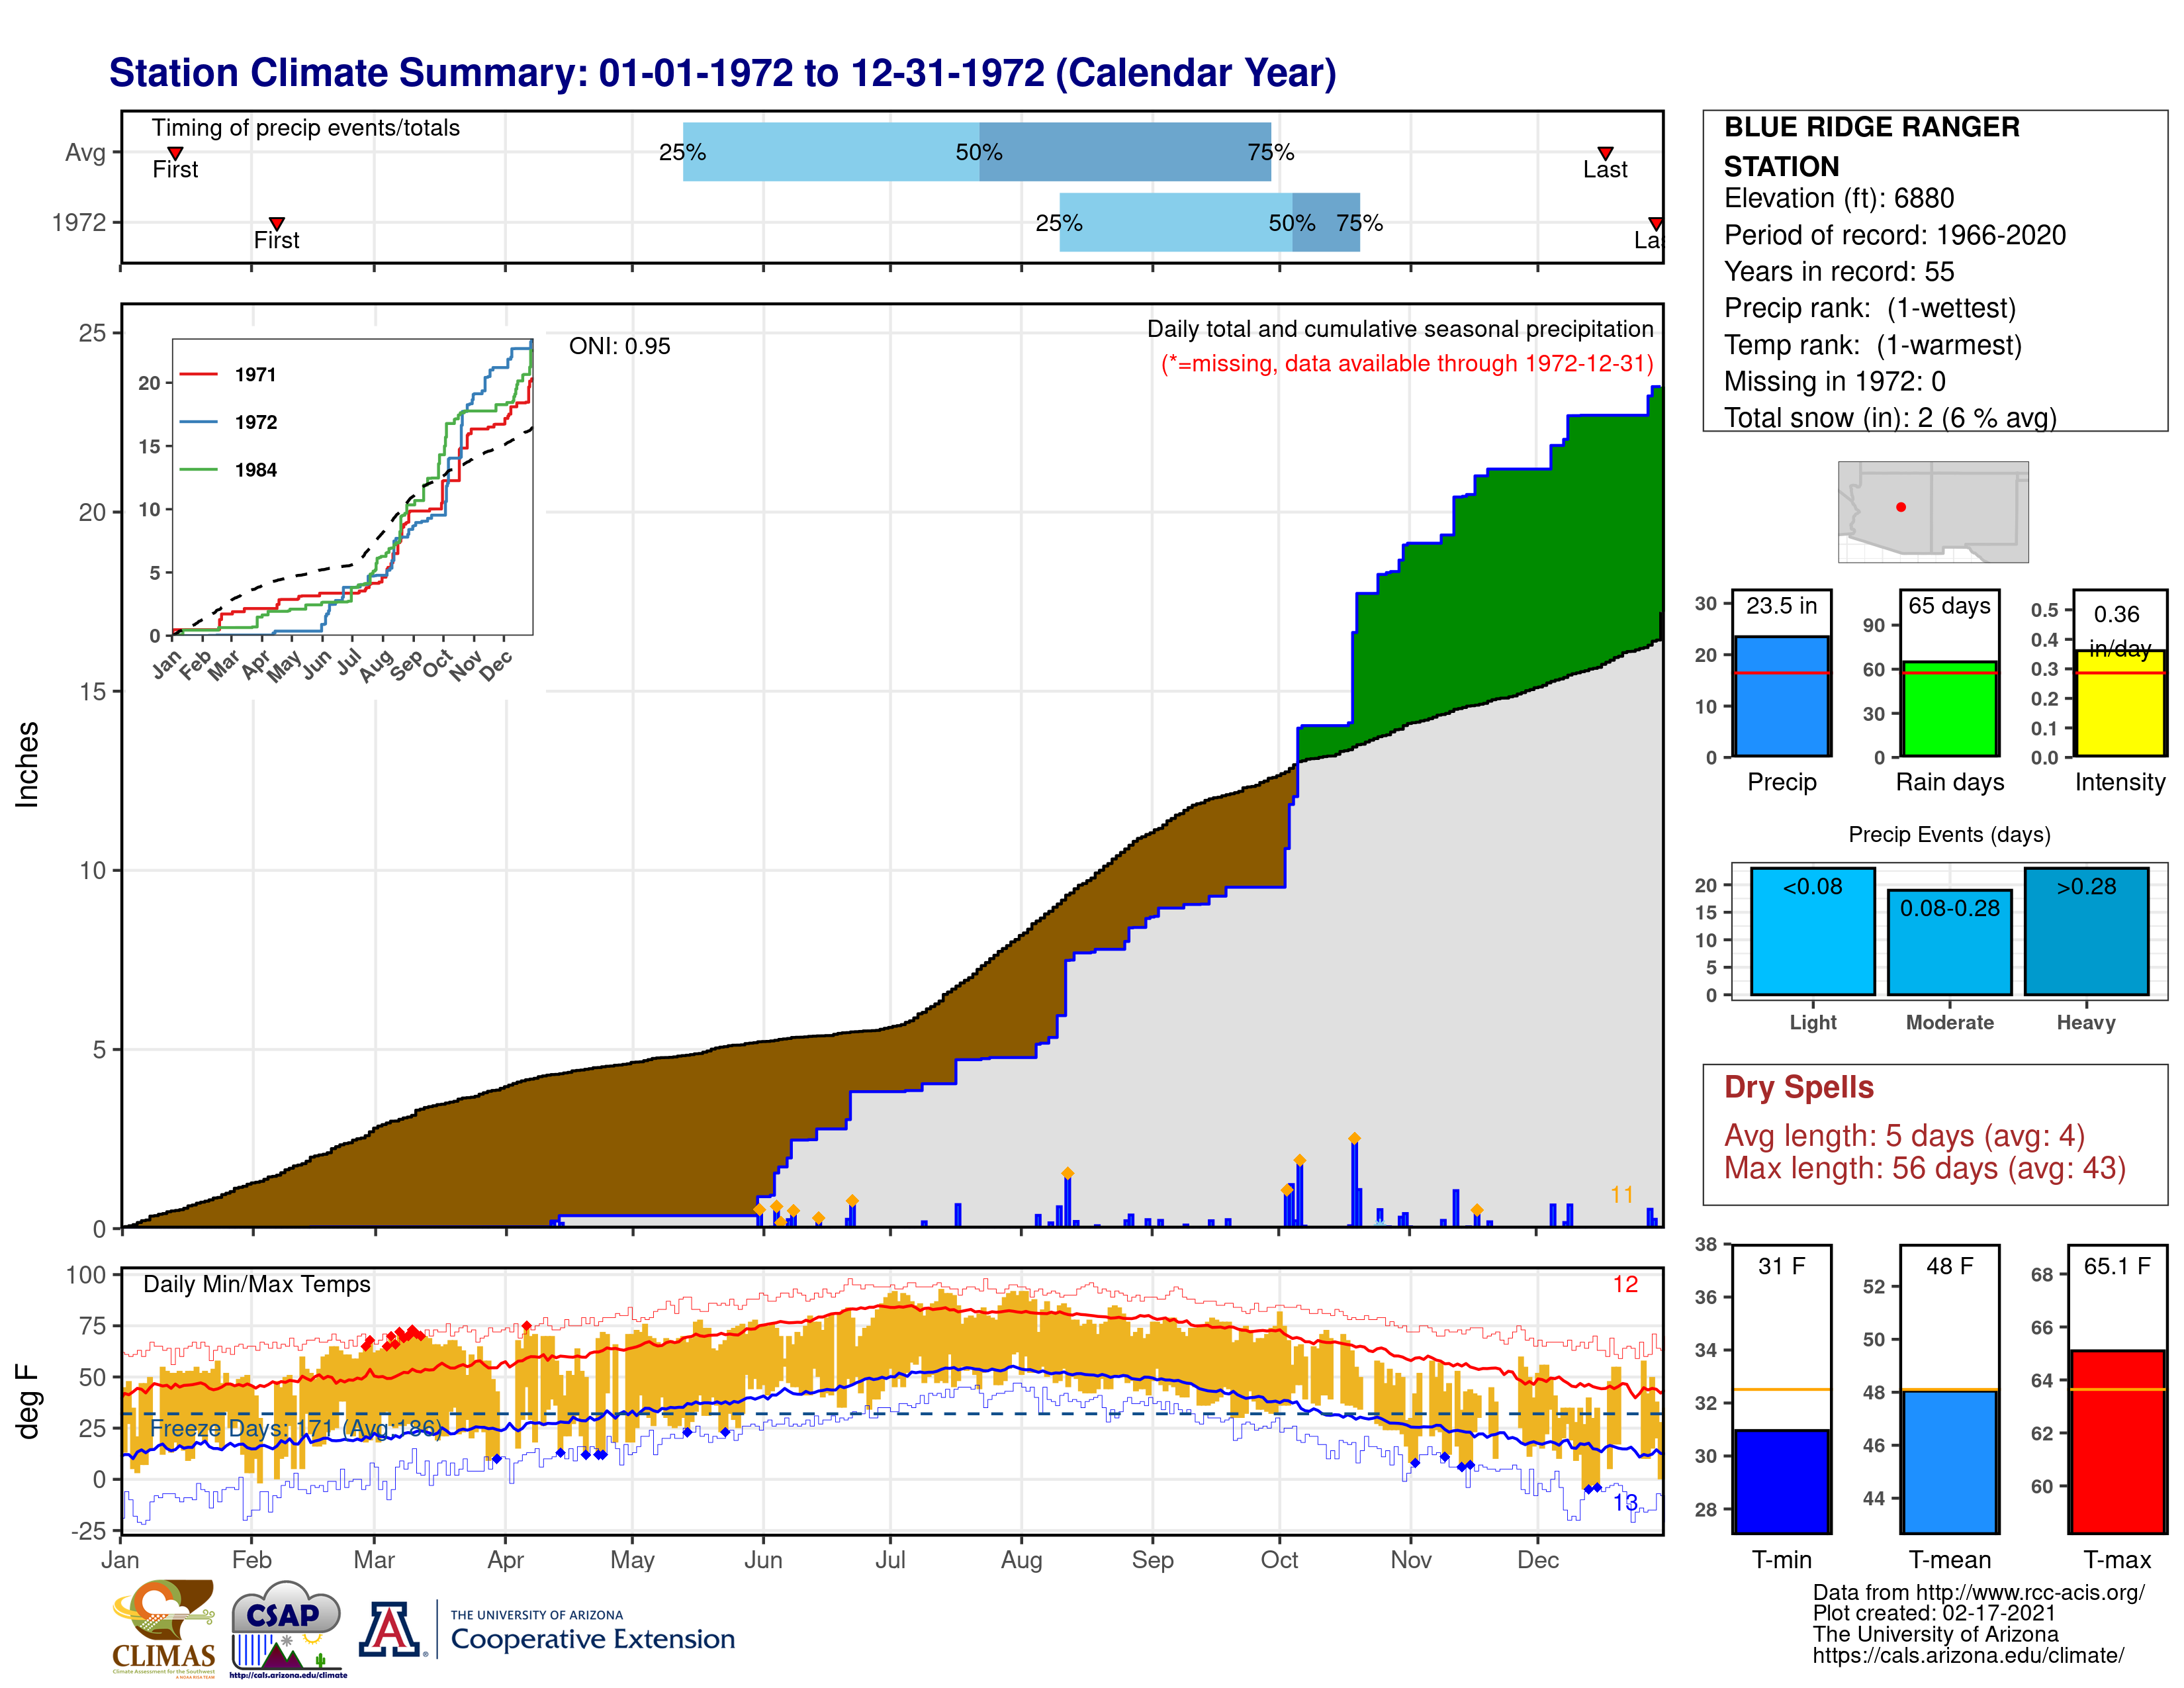Click 'Years in record: 55' text
The height and width of the screenshot is (1688, 2184).
(1839, 272)
